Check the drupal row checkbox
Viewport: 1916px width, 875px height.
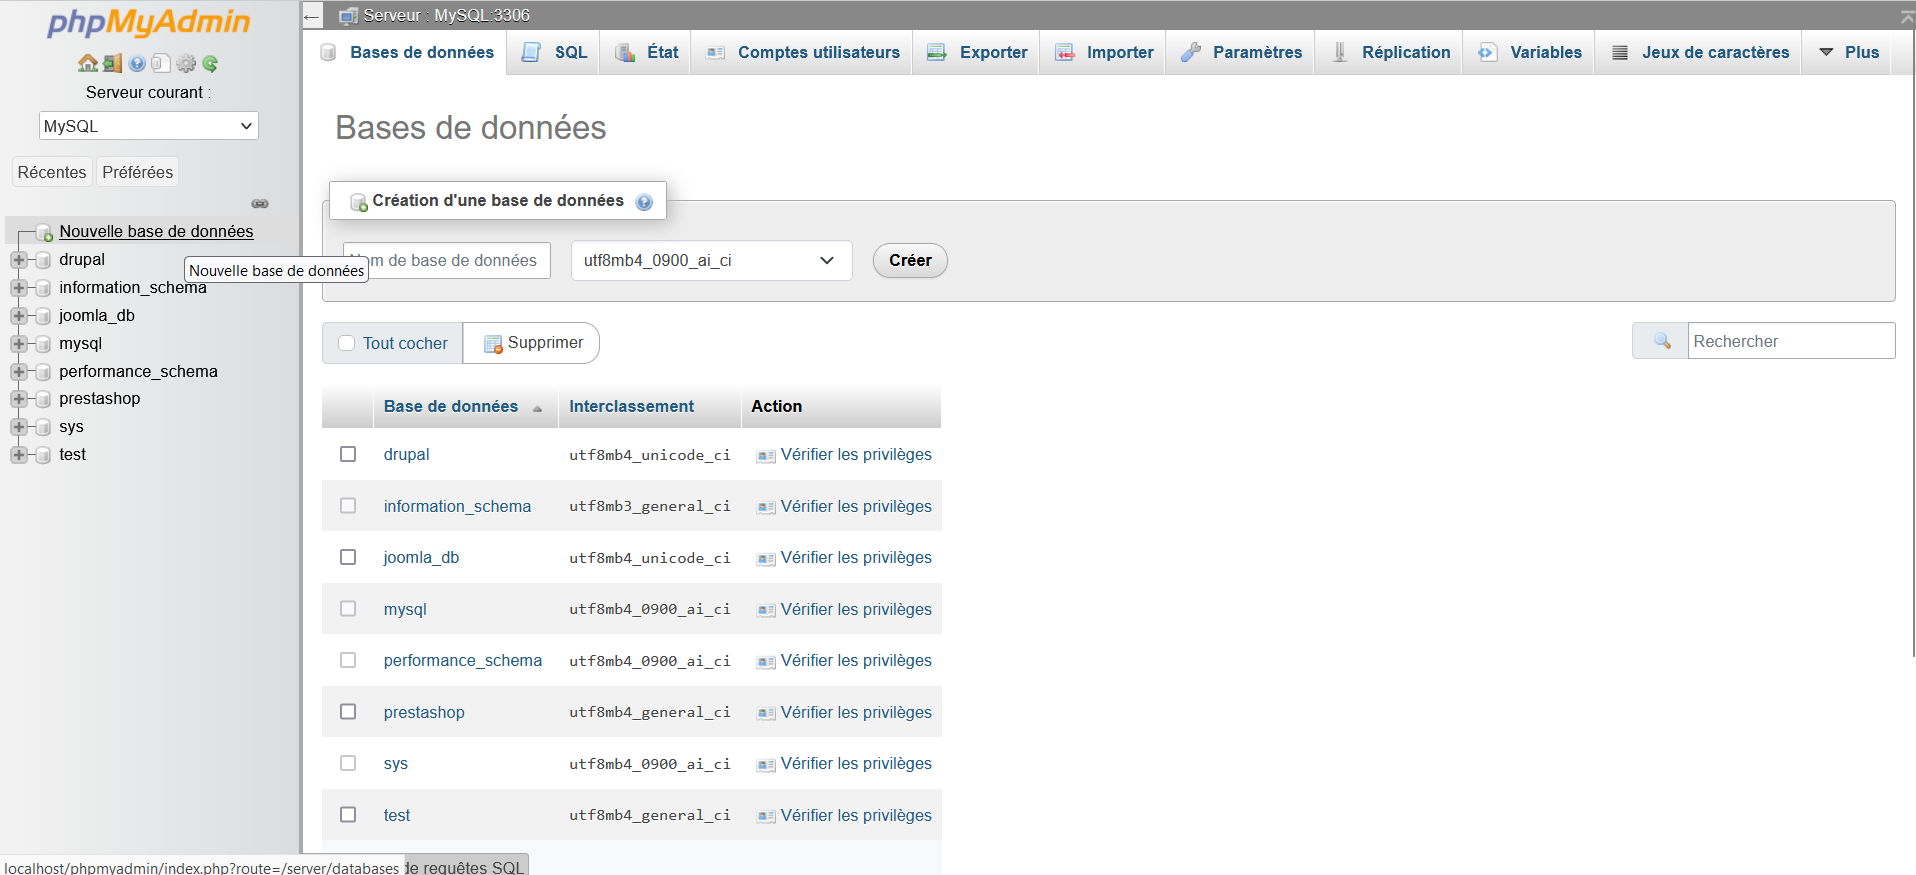[348, 454]
